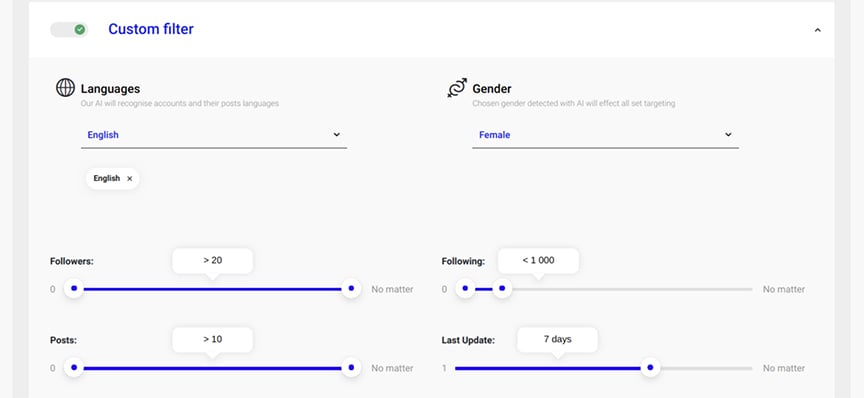
Task: Click the unfilled Following slider track
Action: pyautogui.click(x=632, y=289)
